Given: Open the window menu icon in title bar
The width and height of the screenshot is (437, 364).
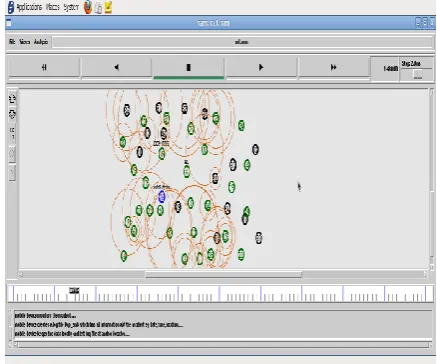Looking at the screenshot, I should coord(9,23).
